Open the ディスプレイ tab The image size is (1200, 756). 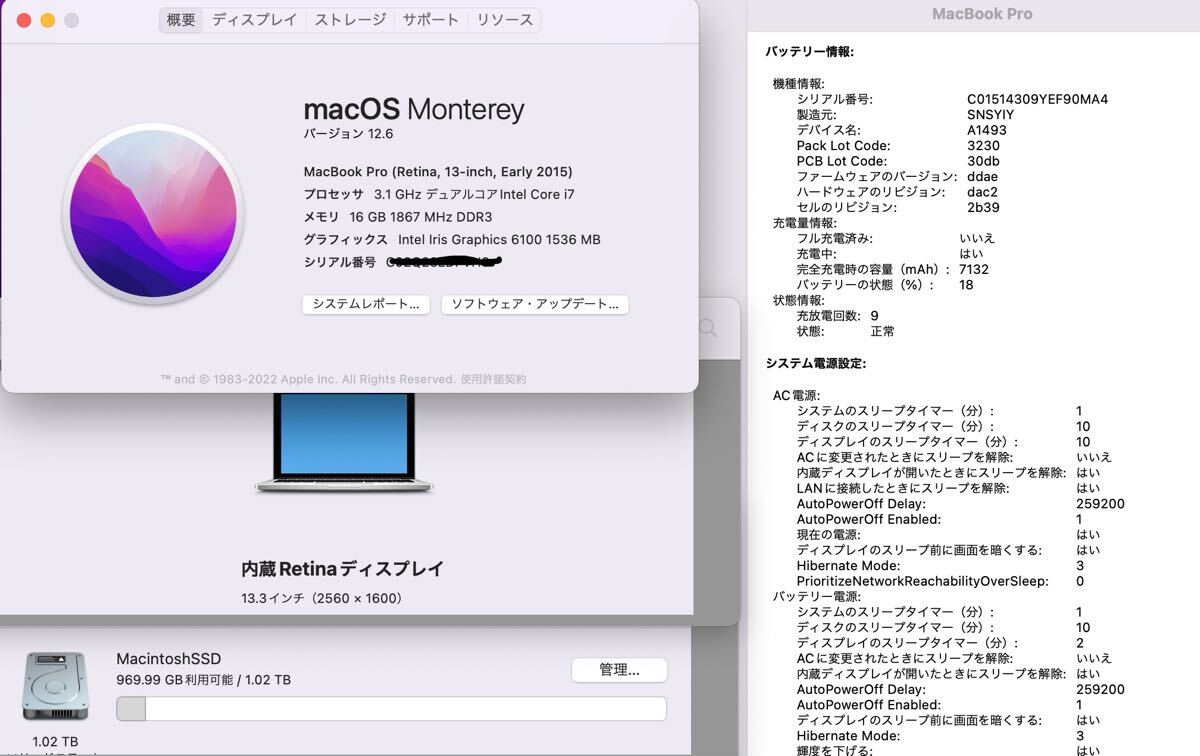click(x=255, y=20)
